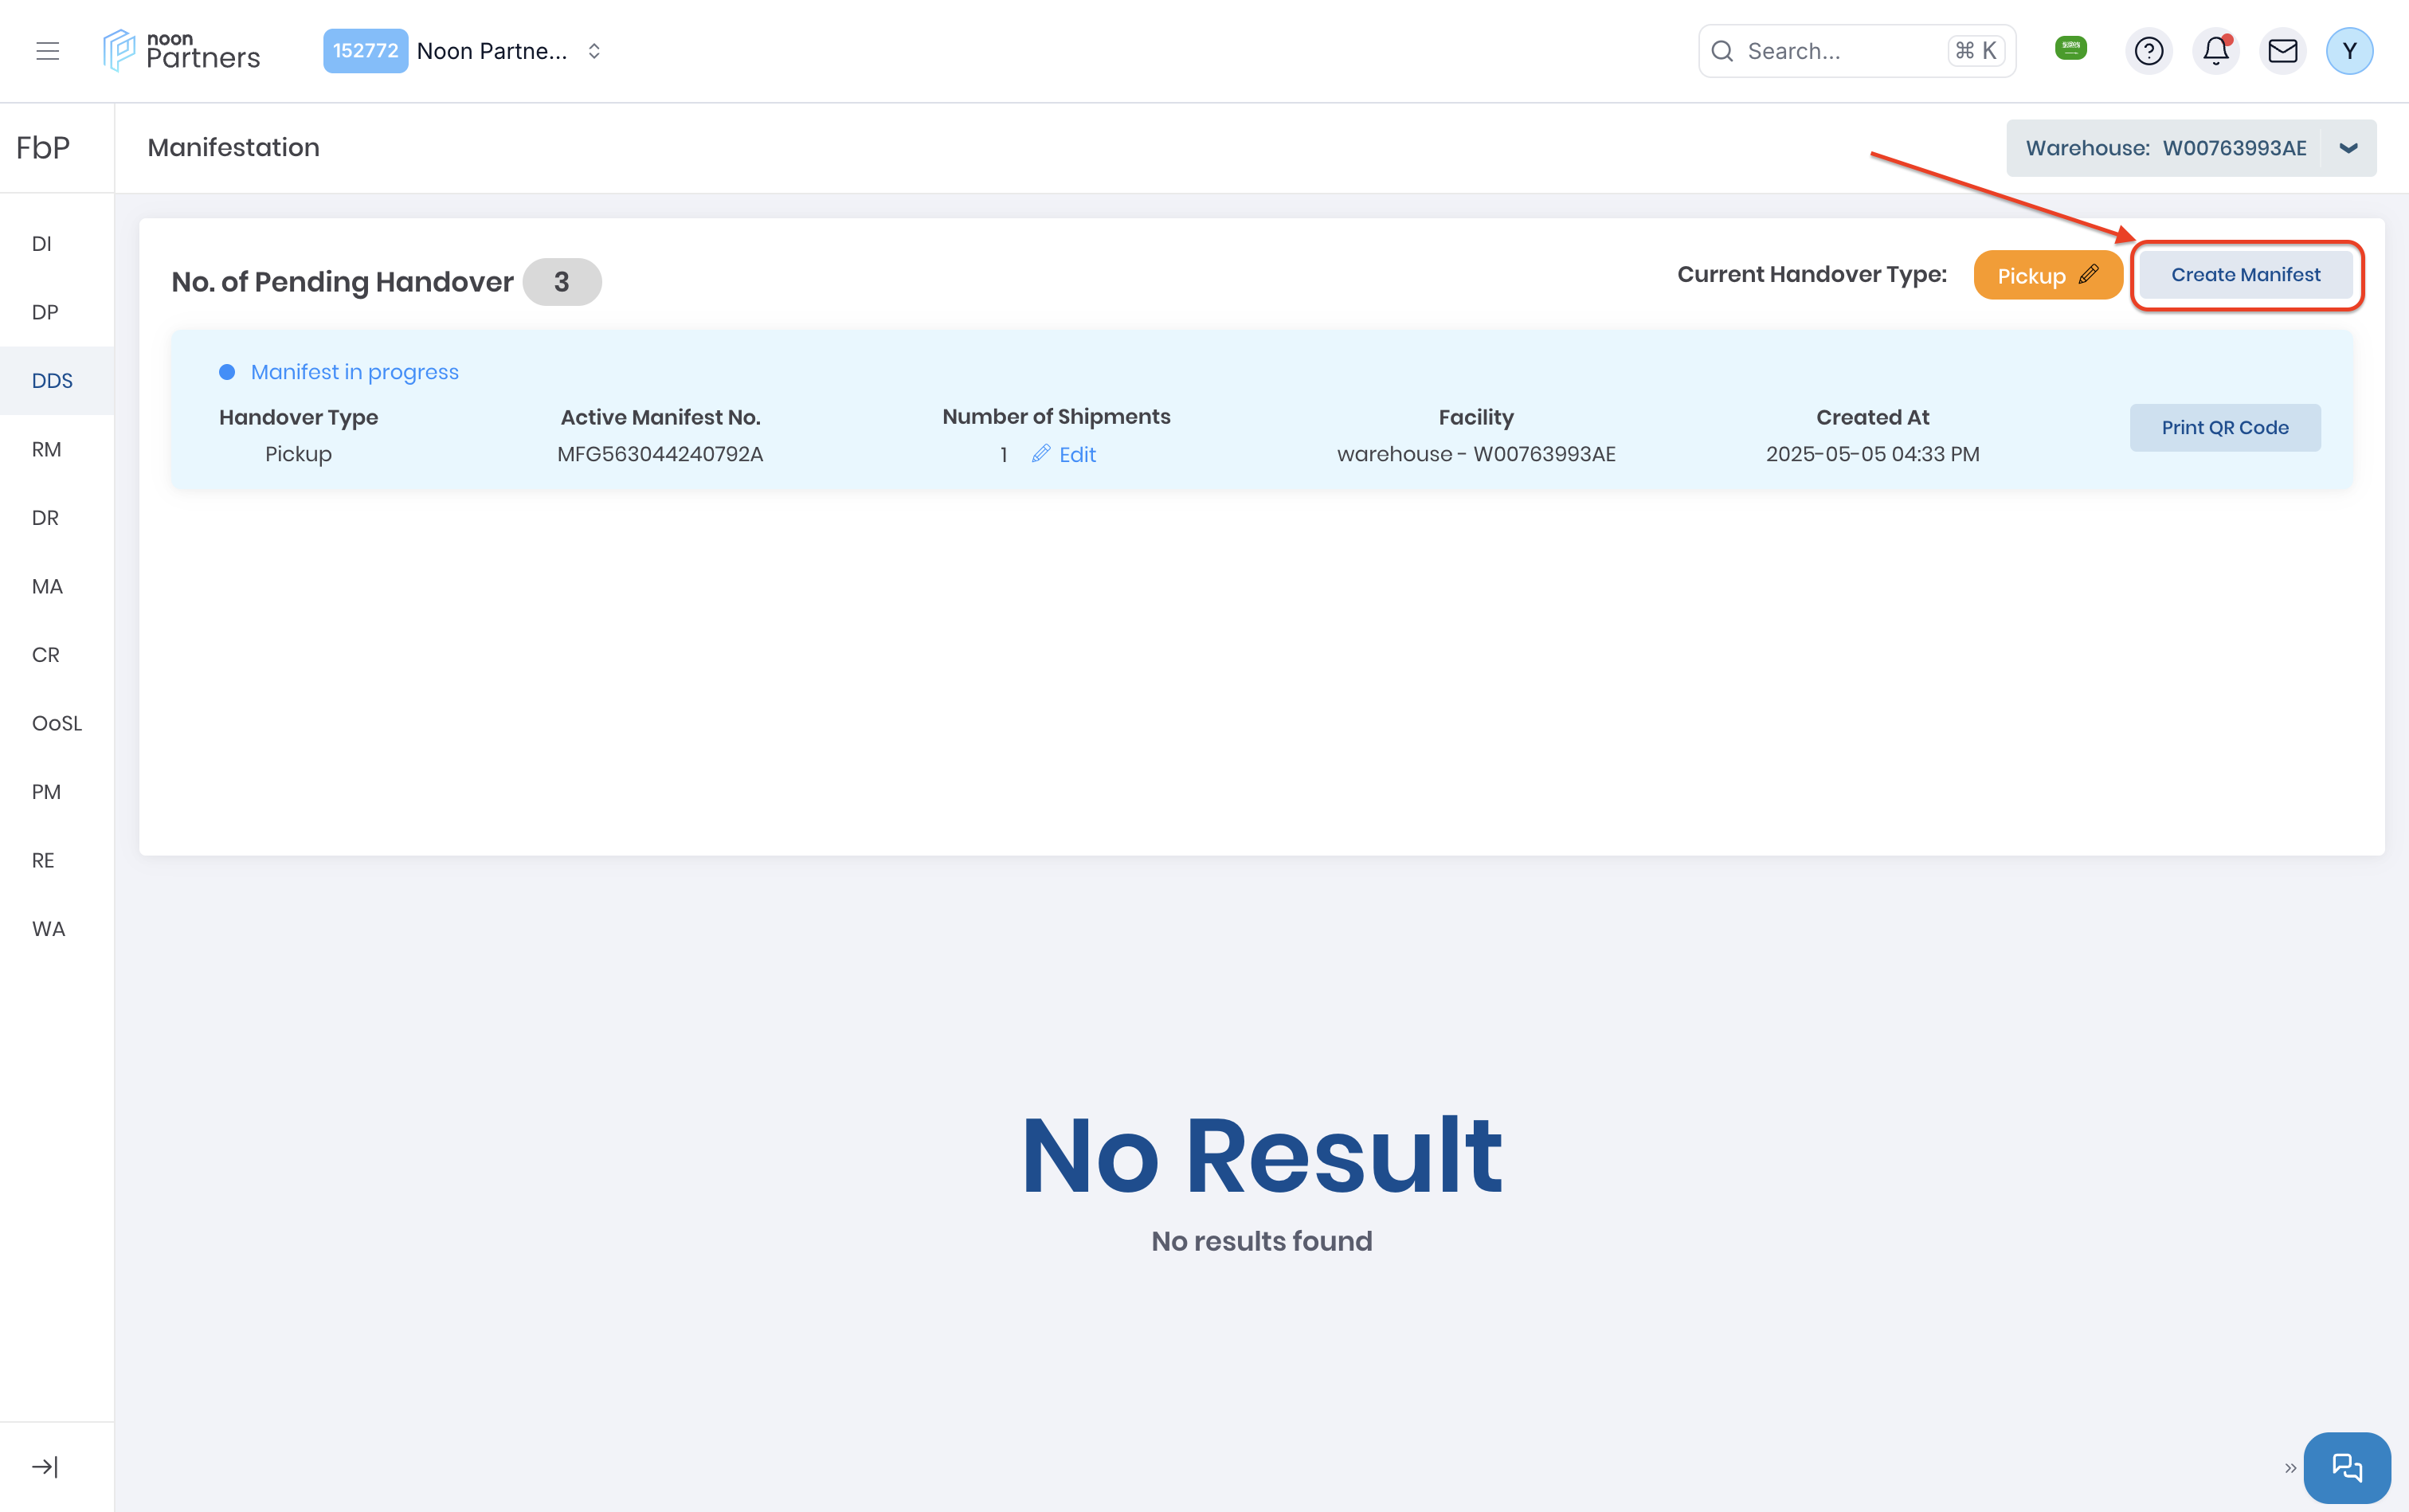The image size is (2409, 1512).
Task: Edit the number of shipments
Action: 1064,454
